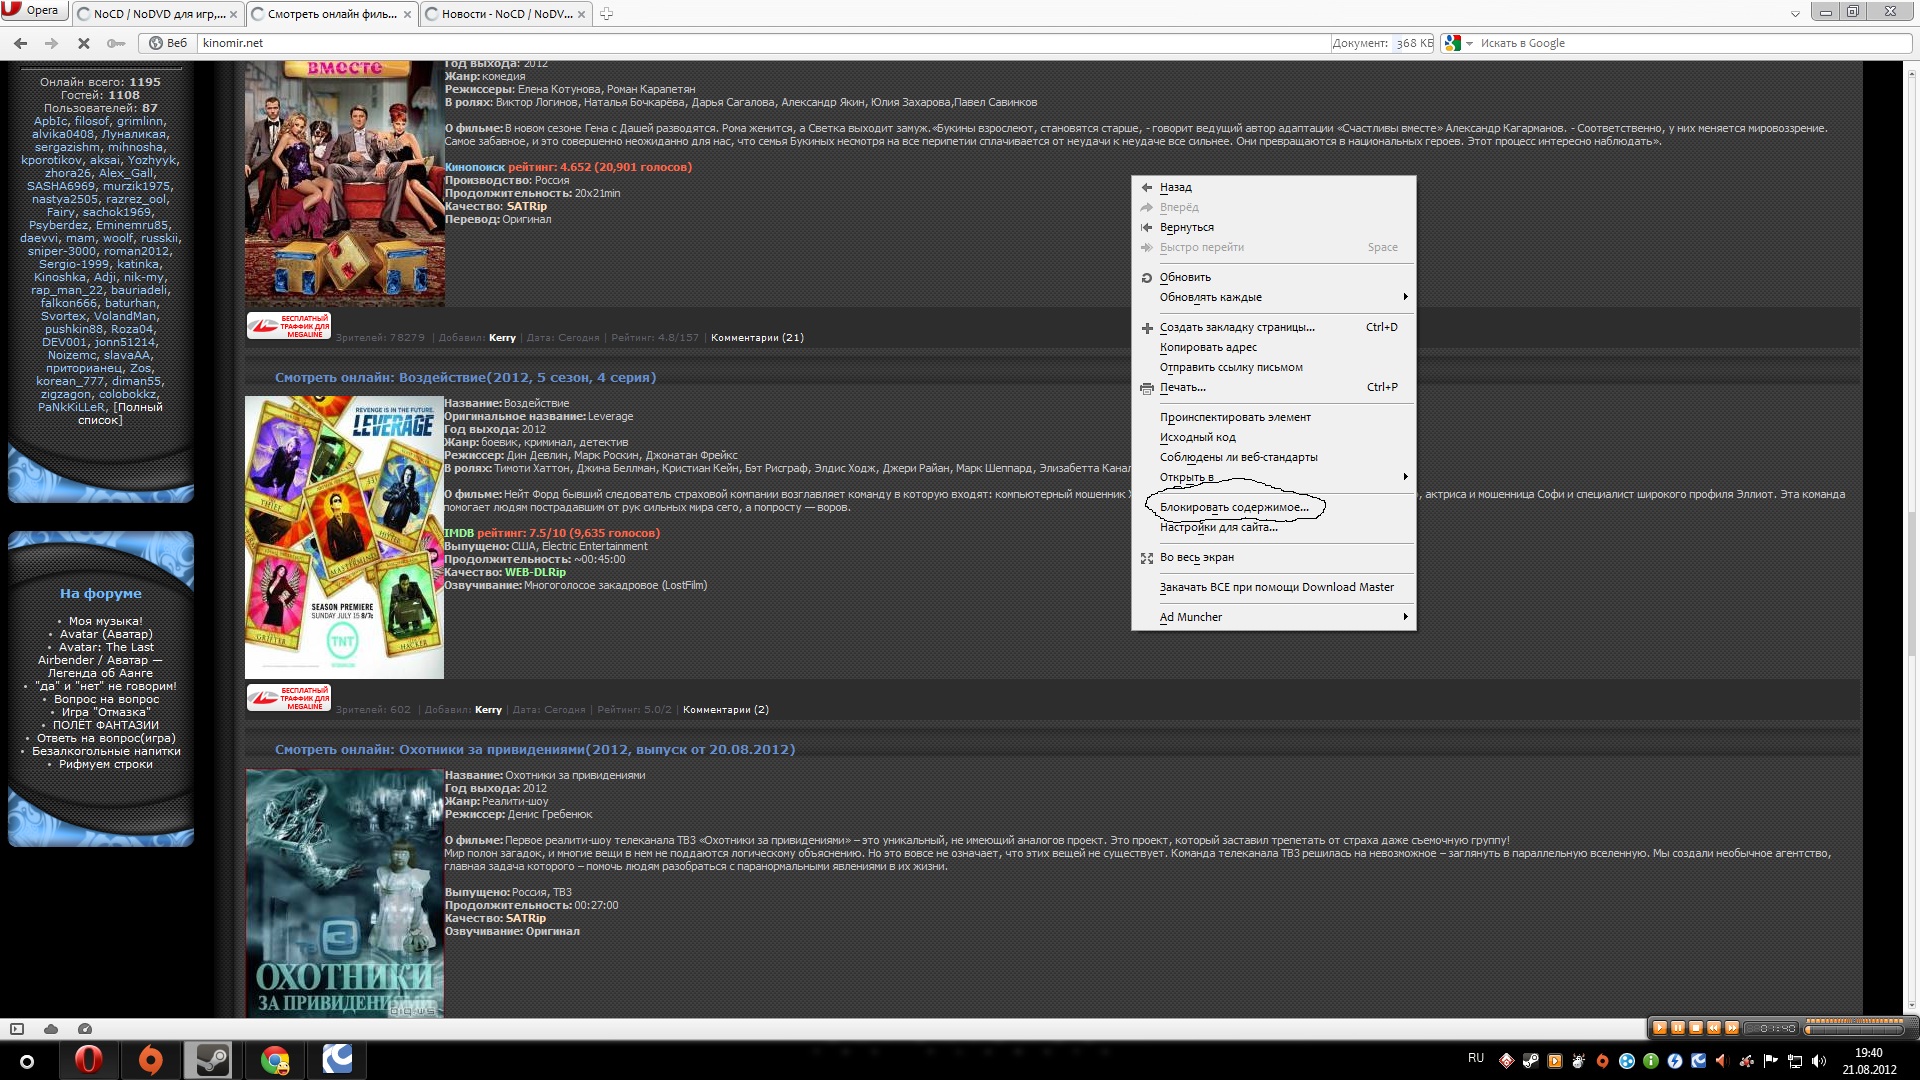
Task: Select Назад in the context menu
Action: [1274, 187]
